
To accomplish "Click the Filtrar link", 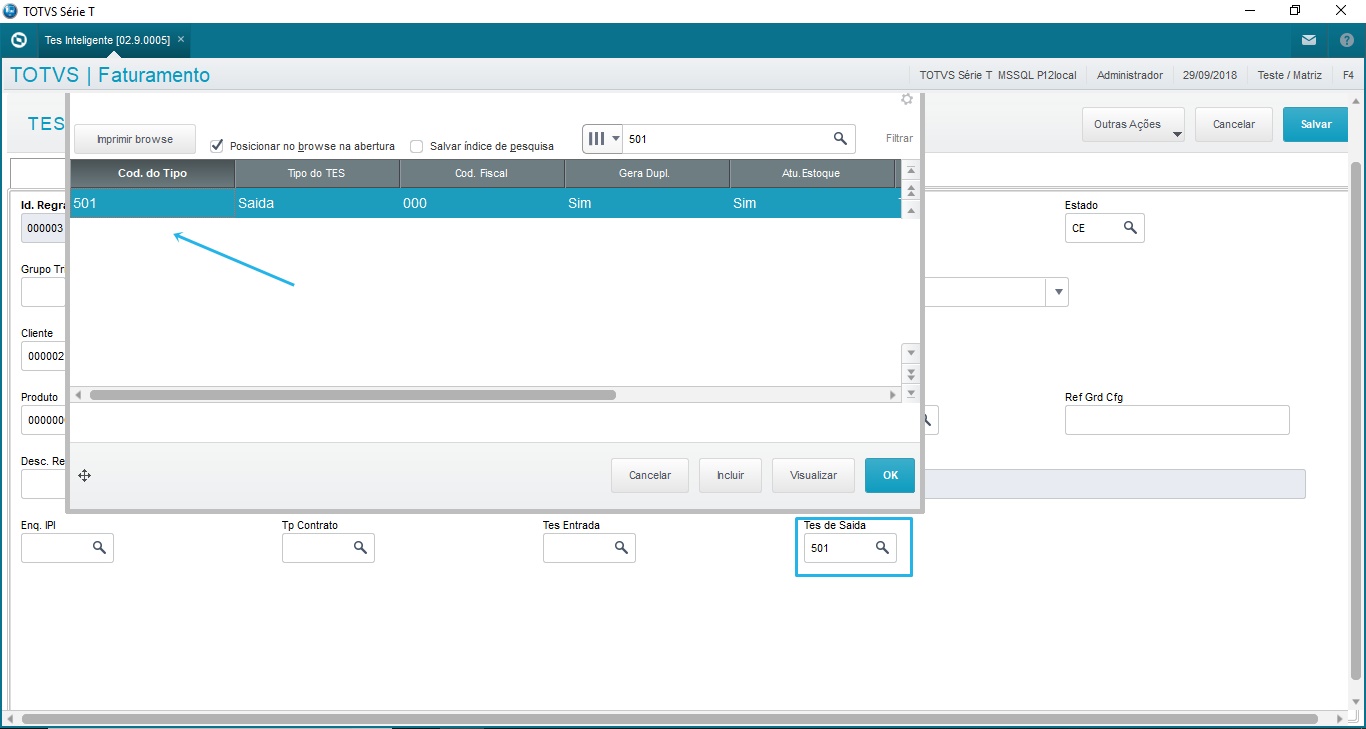I will 899,139.
